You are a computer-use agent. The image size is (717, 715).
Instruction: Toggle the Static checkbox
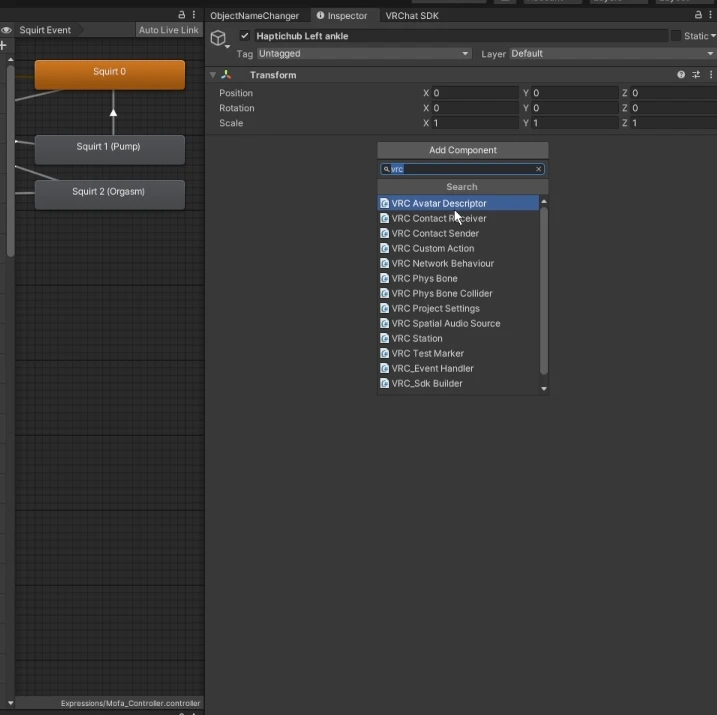675,36
